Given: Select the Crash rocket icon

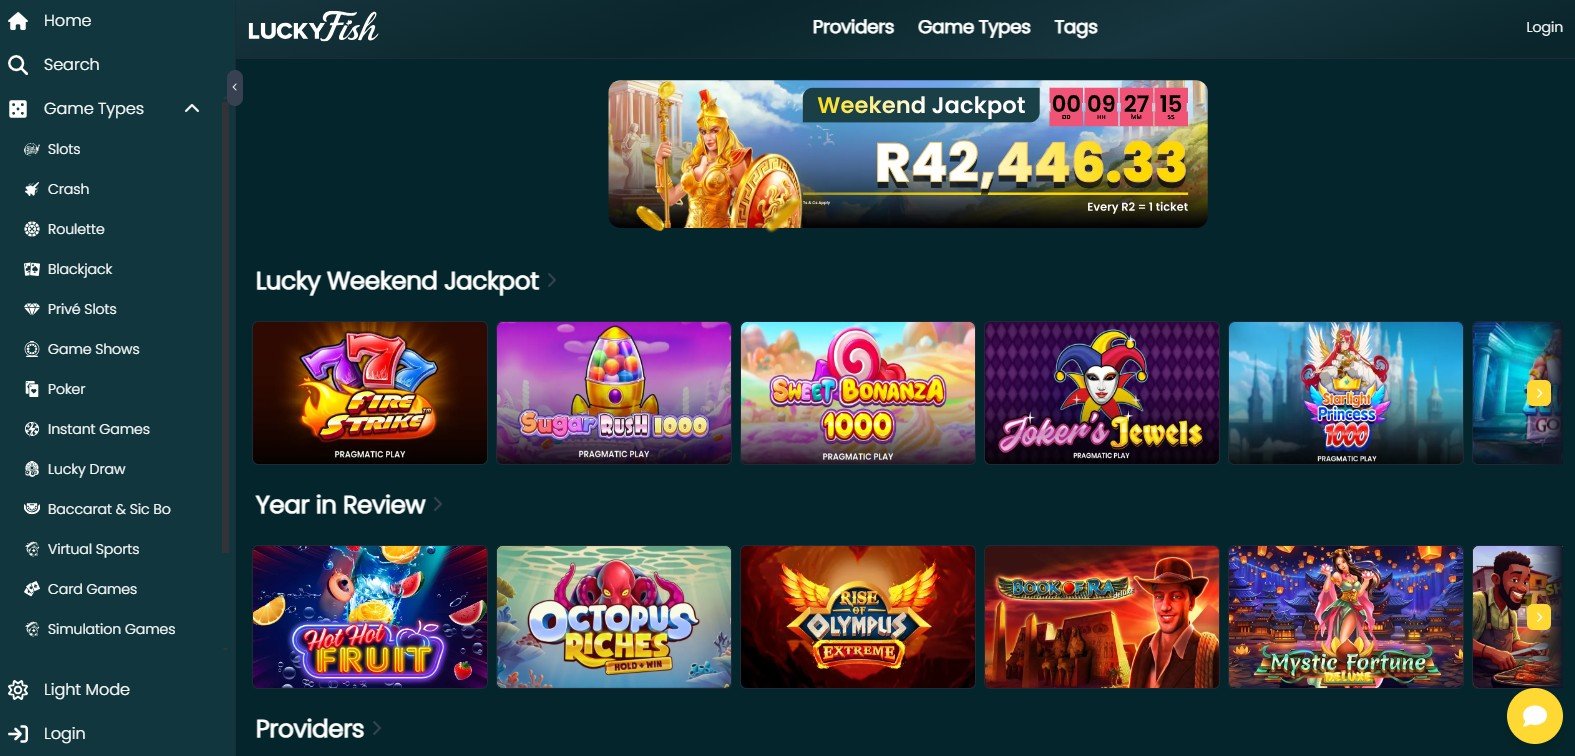Looking at the screenshot, I should click(x=31, y=189).
